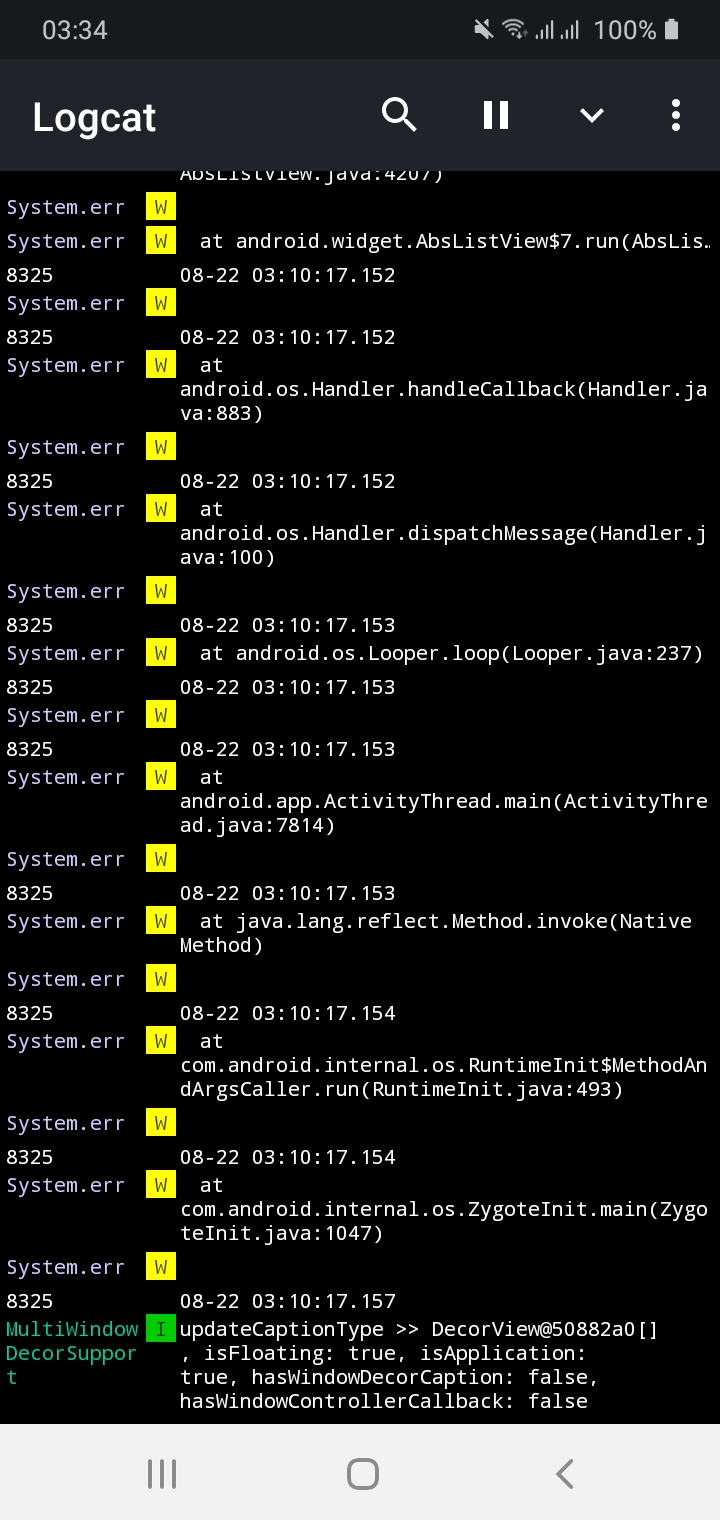
Task: Pause logging with the toolbar toggle
Action: tap(495, 114)
